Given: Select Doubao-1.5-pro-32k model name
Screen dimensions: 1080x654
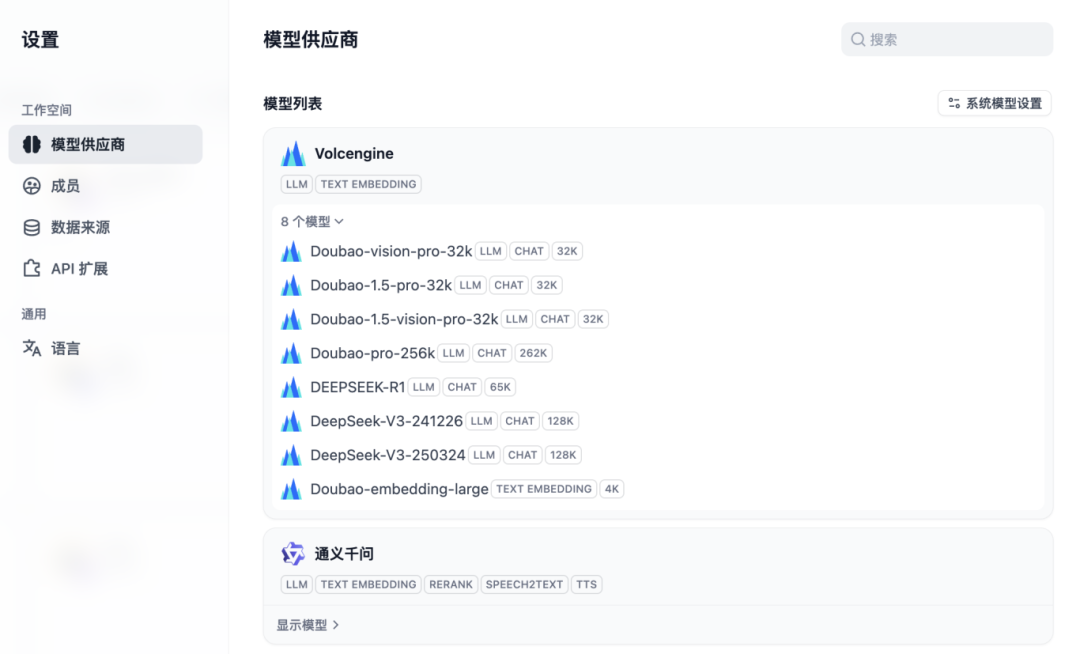Looking at the screenshot, I should click(381, 285).
